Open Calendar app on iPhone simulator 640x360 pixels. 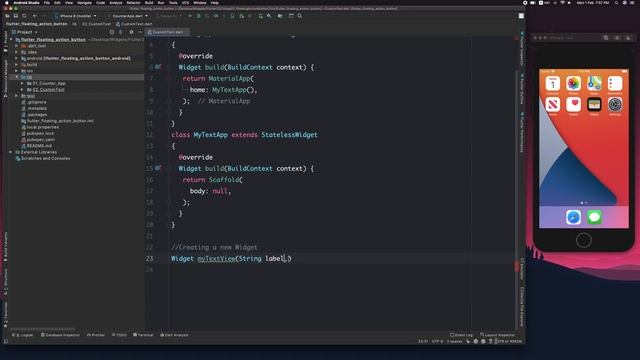(553, 84)
